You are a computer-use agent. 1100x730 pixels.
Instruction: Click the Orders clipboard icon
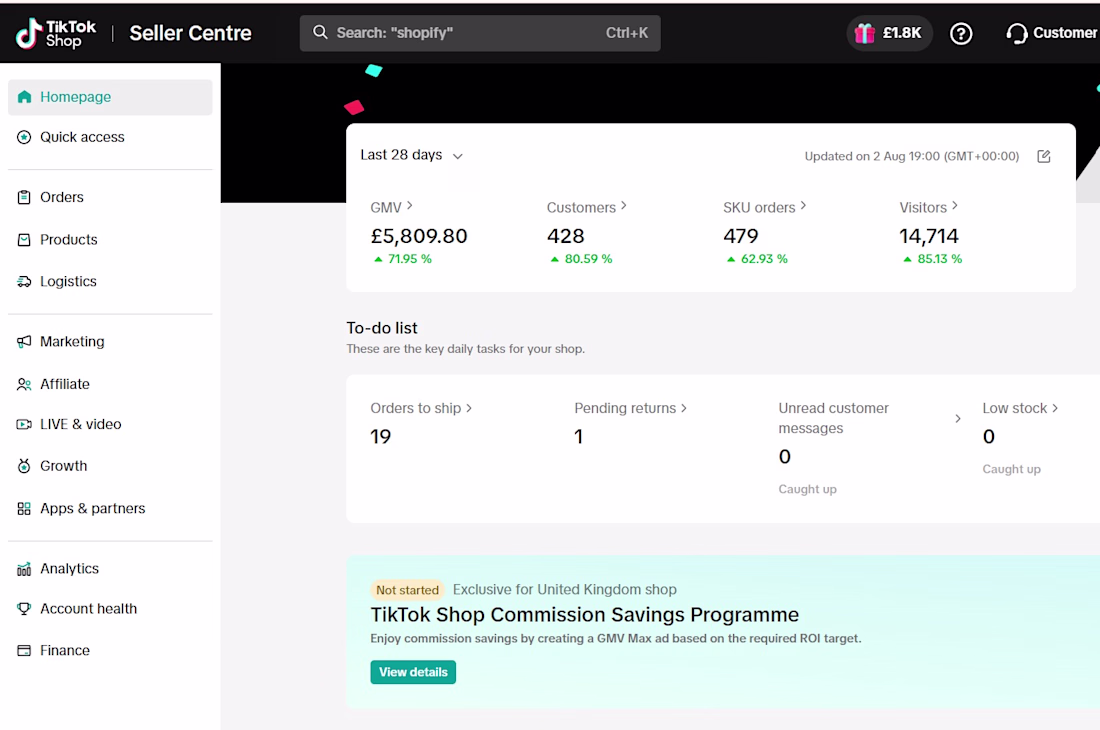(x=24, y=197)
